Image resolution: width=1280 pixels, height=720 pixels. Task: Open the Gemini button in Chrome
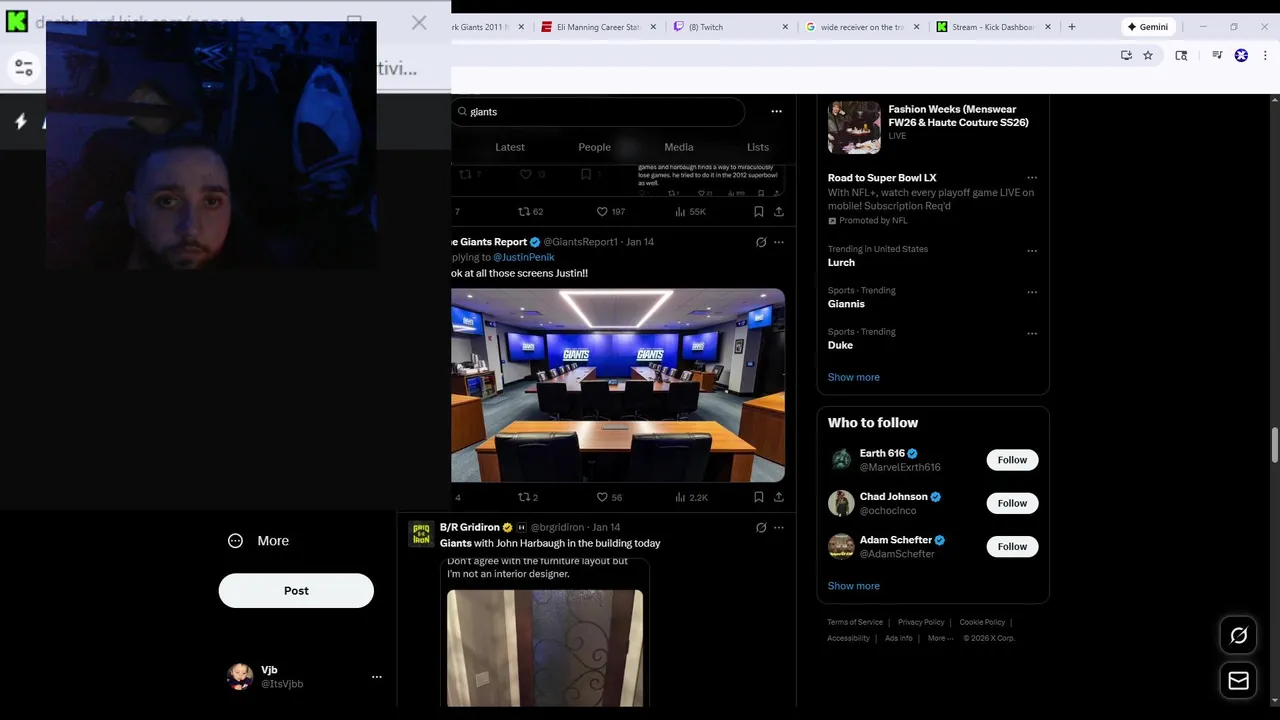(x=1147, y=27)
